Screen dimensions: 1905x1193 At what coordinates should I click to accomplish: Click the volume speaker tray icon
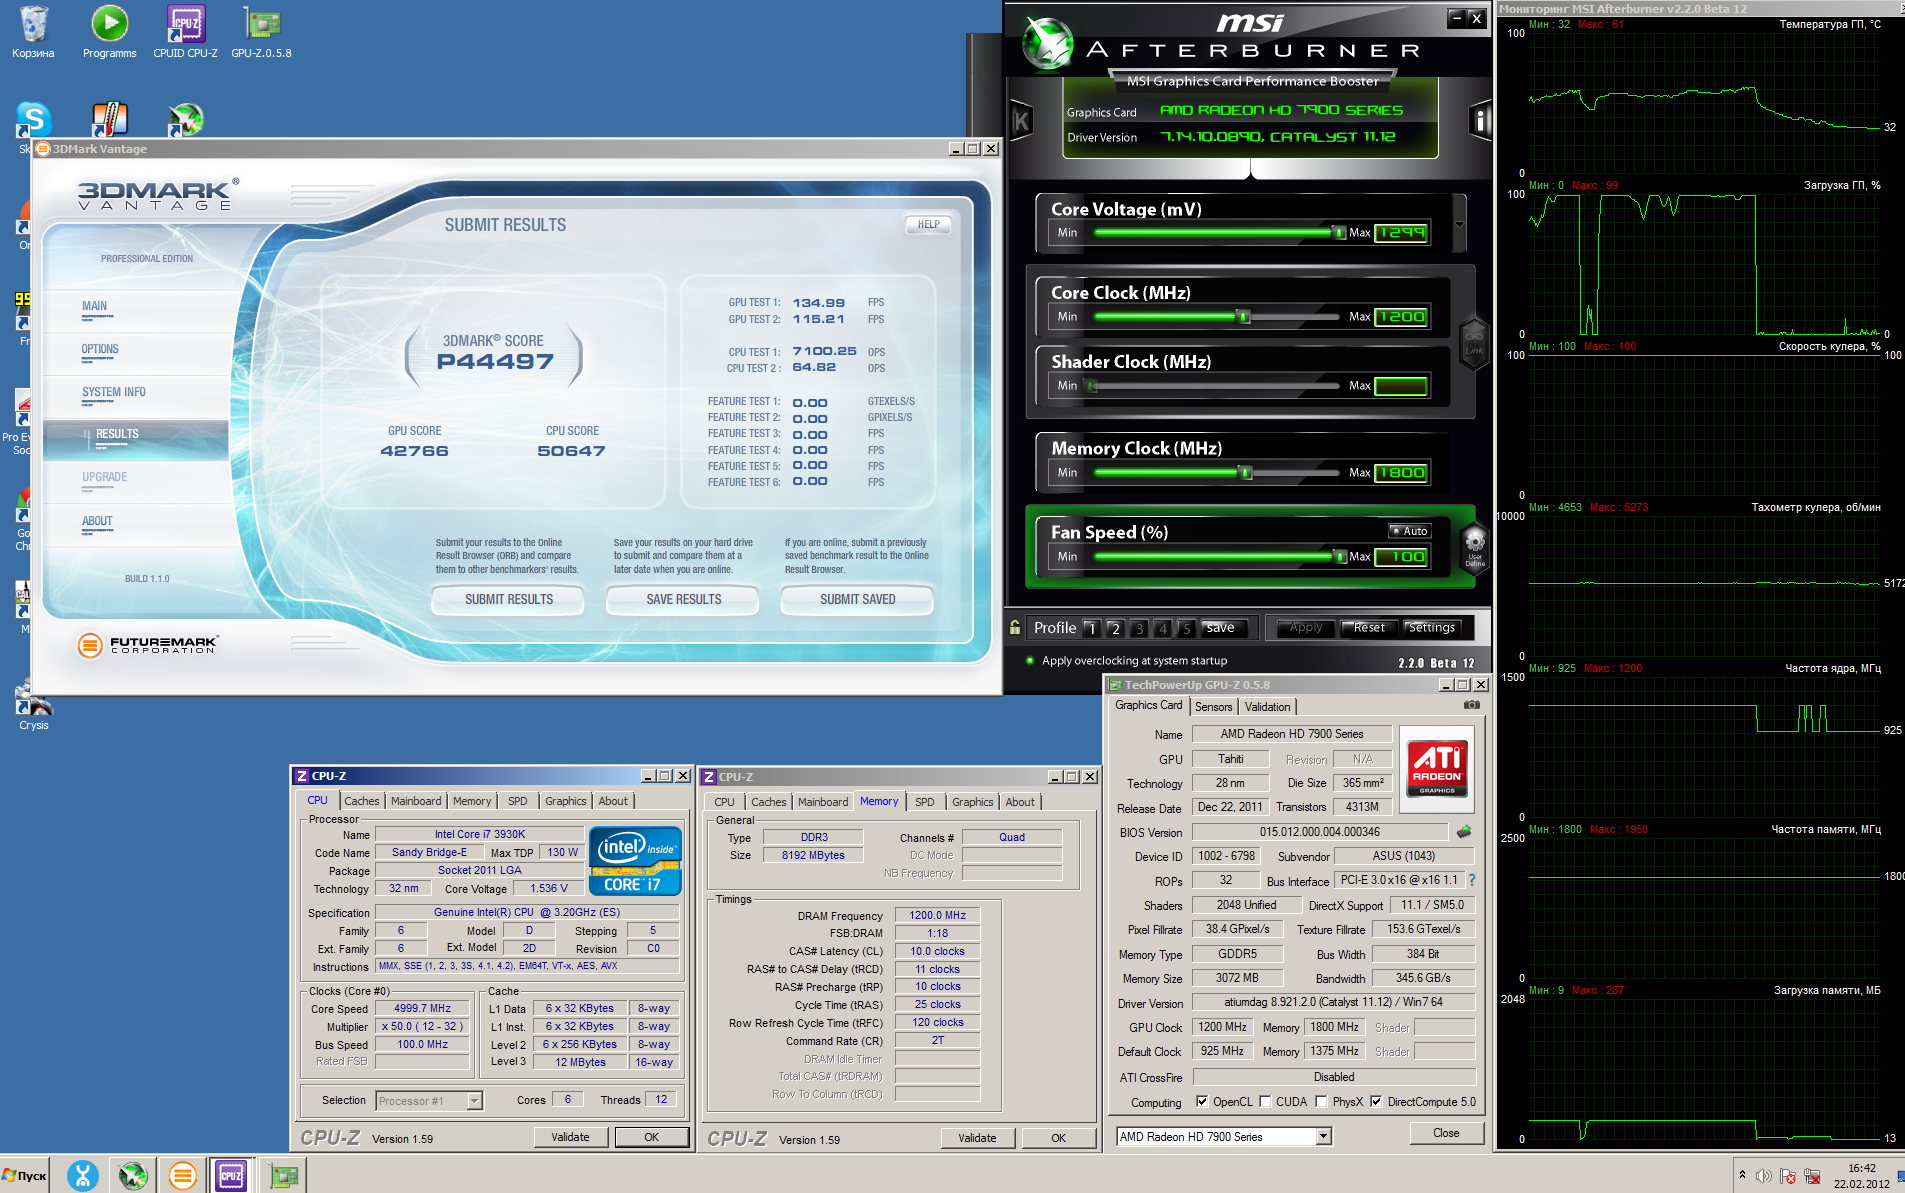click(x=1764, y=1176)
